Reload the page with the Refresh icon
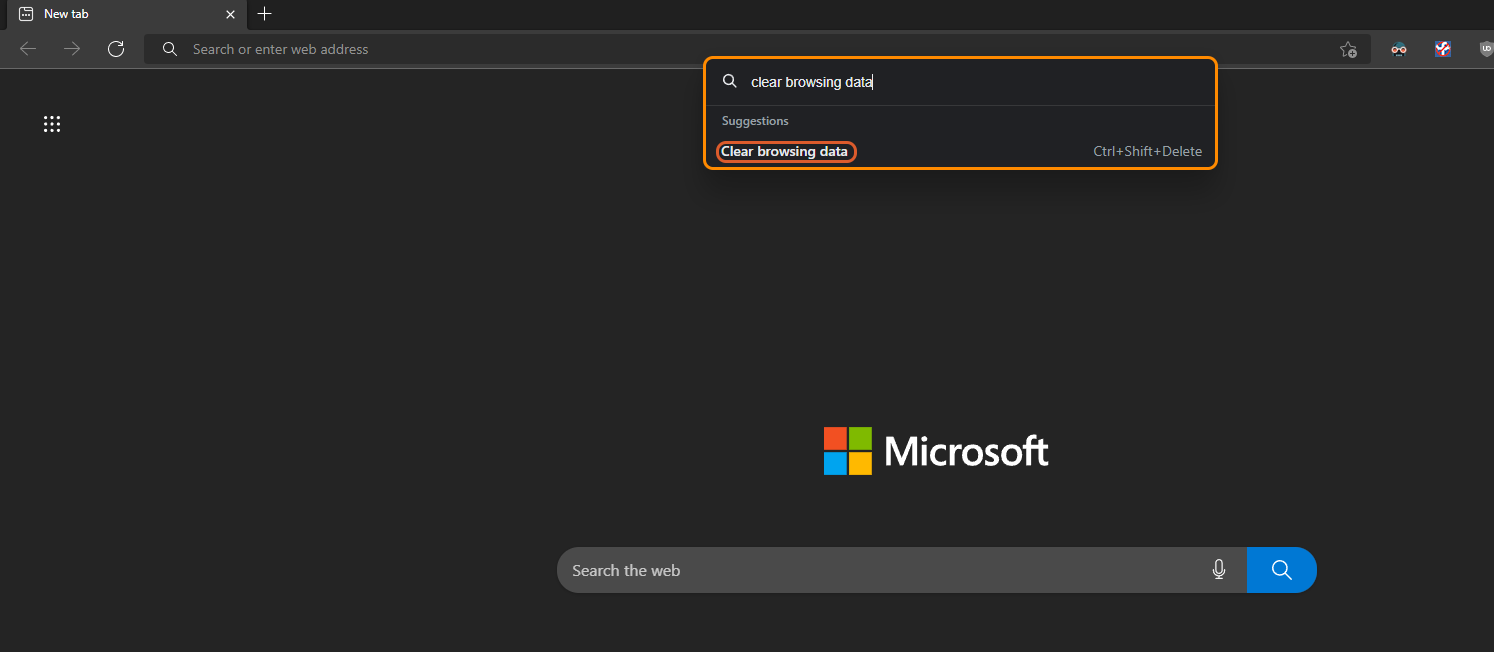Viewport: 1494px width, 652px height. point(116,49)
